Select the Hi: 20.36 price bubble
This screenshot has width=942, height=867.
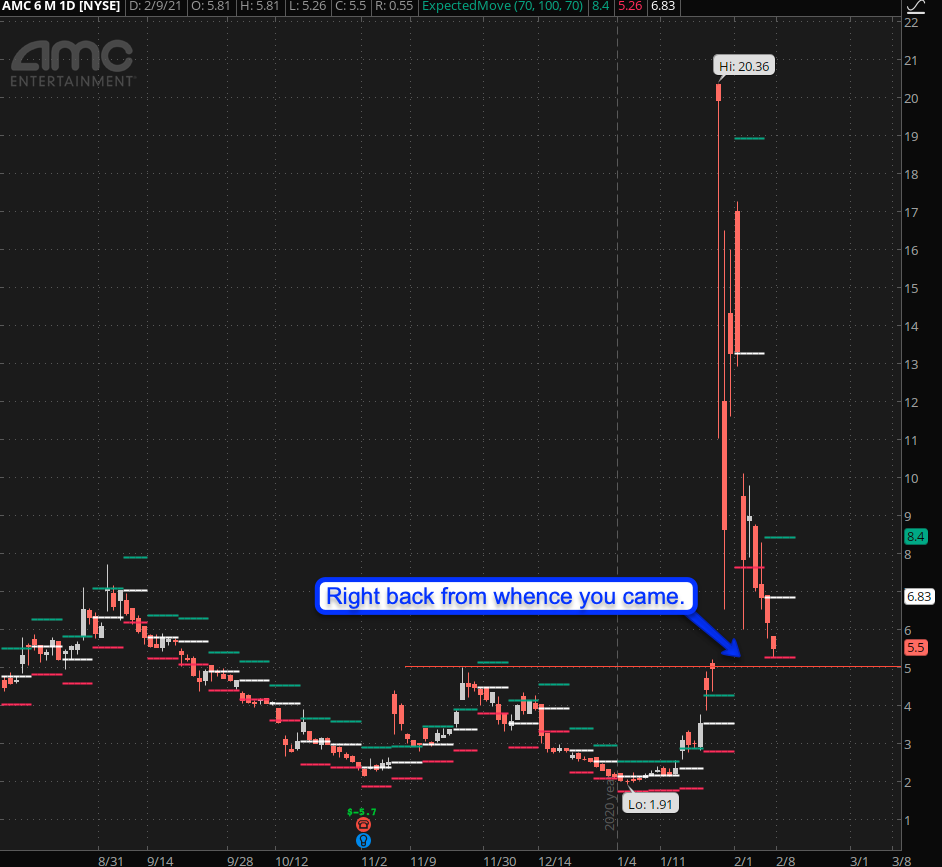pyautogui.click(x=744, y=66)
